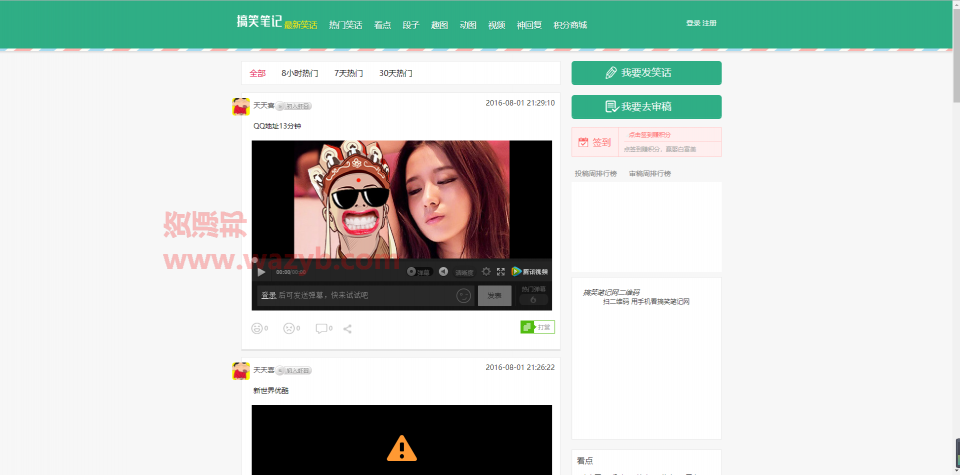Click the 天天喜 avatar on the 21:26:22 post
Screen dimensions: 960x475
pos(241,371)
